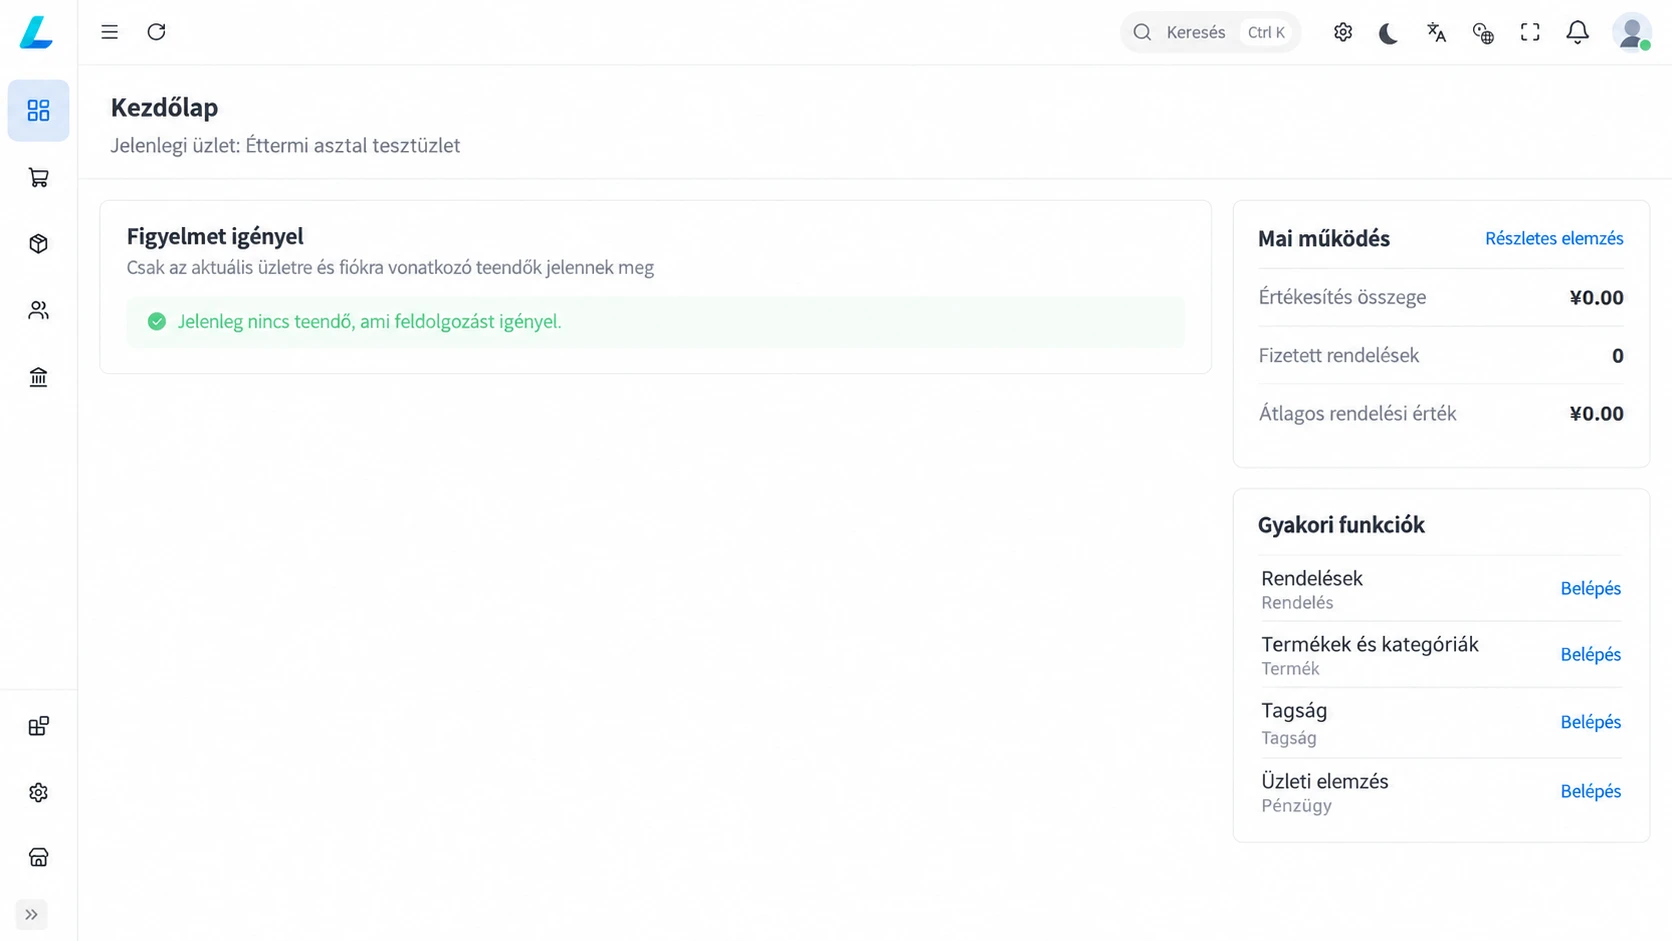The height and width of the screenshot is (941, 1672).
Task: Open the finance bank icon in sidebar
Action: (x=38, y=377)
